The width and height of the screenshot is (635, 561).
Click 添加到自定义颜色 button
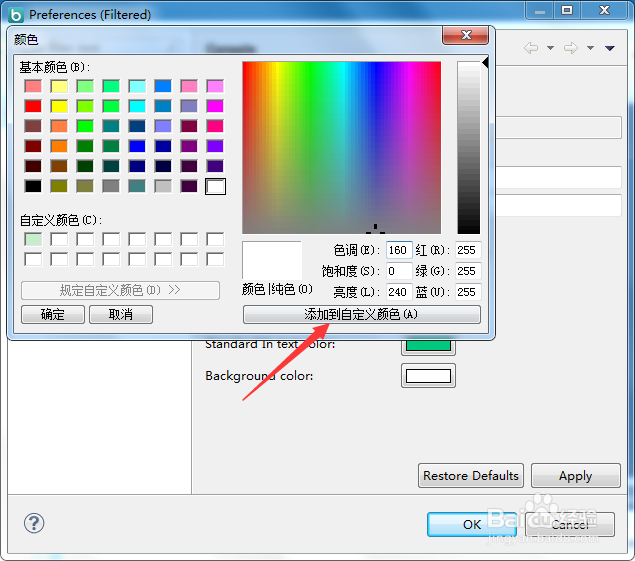(x=362, y=314)
